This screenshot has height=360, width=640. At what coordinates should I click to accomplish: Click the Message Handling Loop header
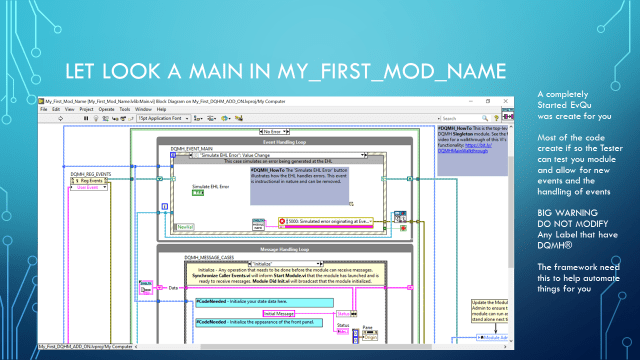[284, 249]
